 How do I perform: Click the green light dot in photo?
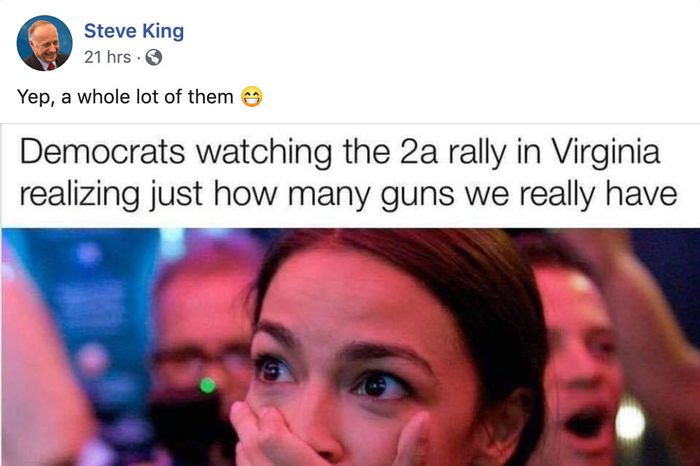point(208,385)
